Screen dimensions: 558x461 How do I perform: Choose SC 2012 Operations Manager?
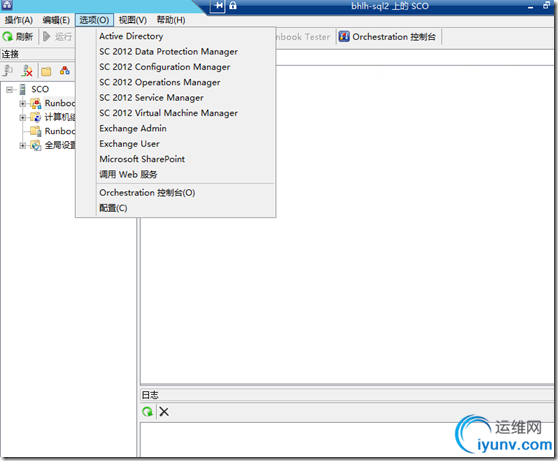click(x=176, y=82)
